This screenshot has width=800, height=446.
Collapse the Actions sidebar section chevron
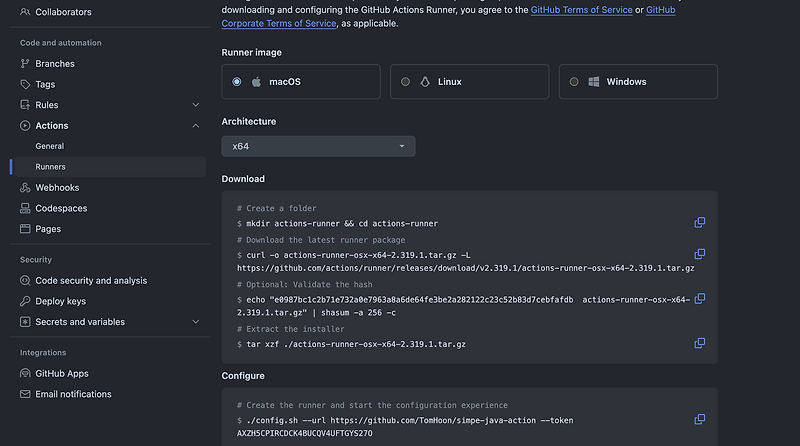195,126
